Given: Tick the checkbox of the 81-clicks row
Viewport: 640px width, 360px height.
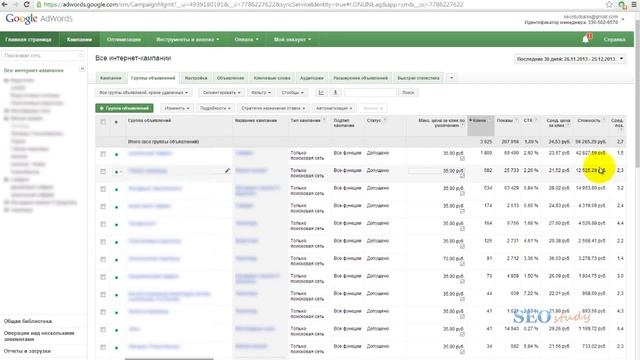Looking at the screenshot, I should [103, 259].
